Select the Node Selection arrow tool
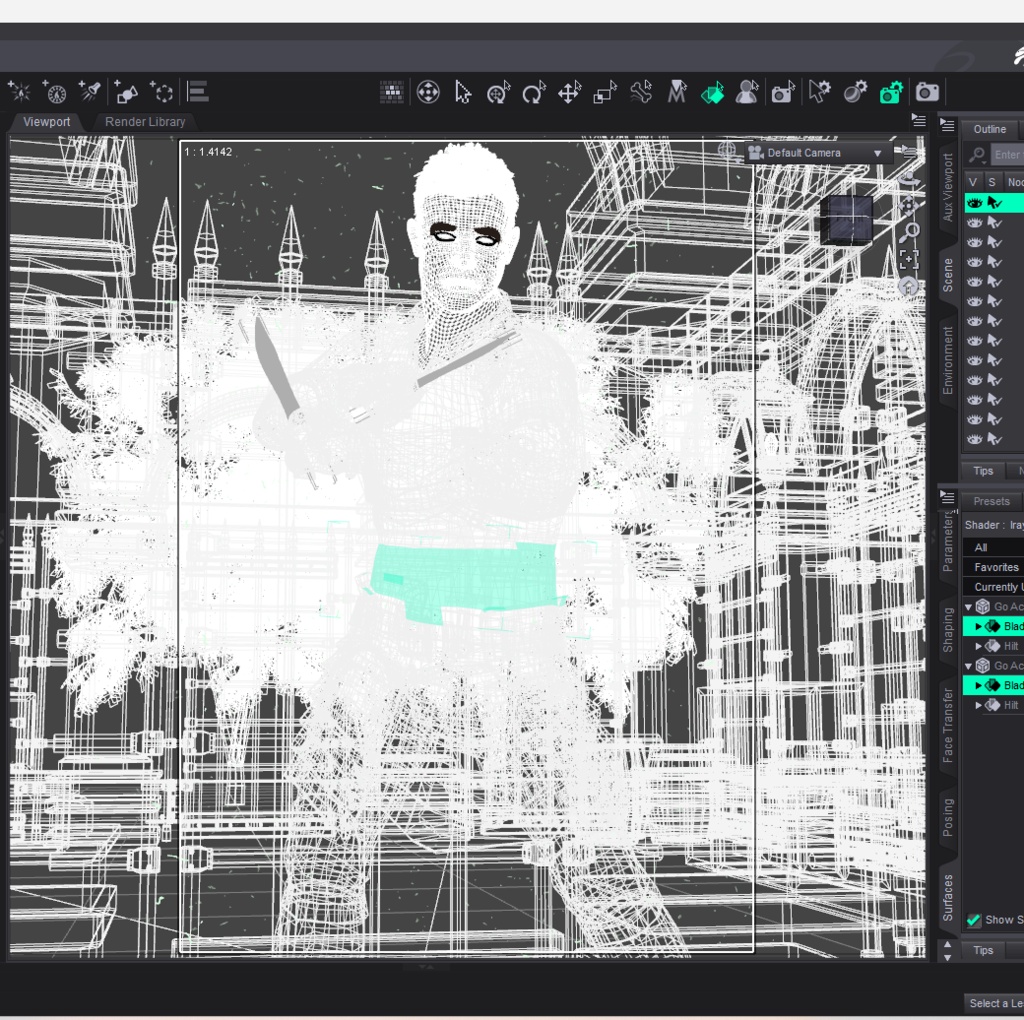The height and width of the screenshot is (1020, 1024). (463, 92)
